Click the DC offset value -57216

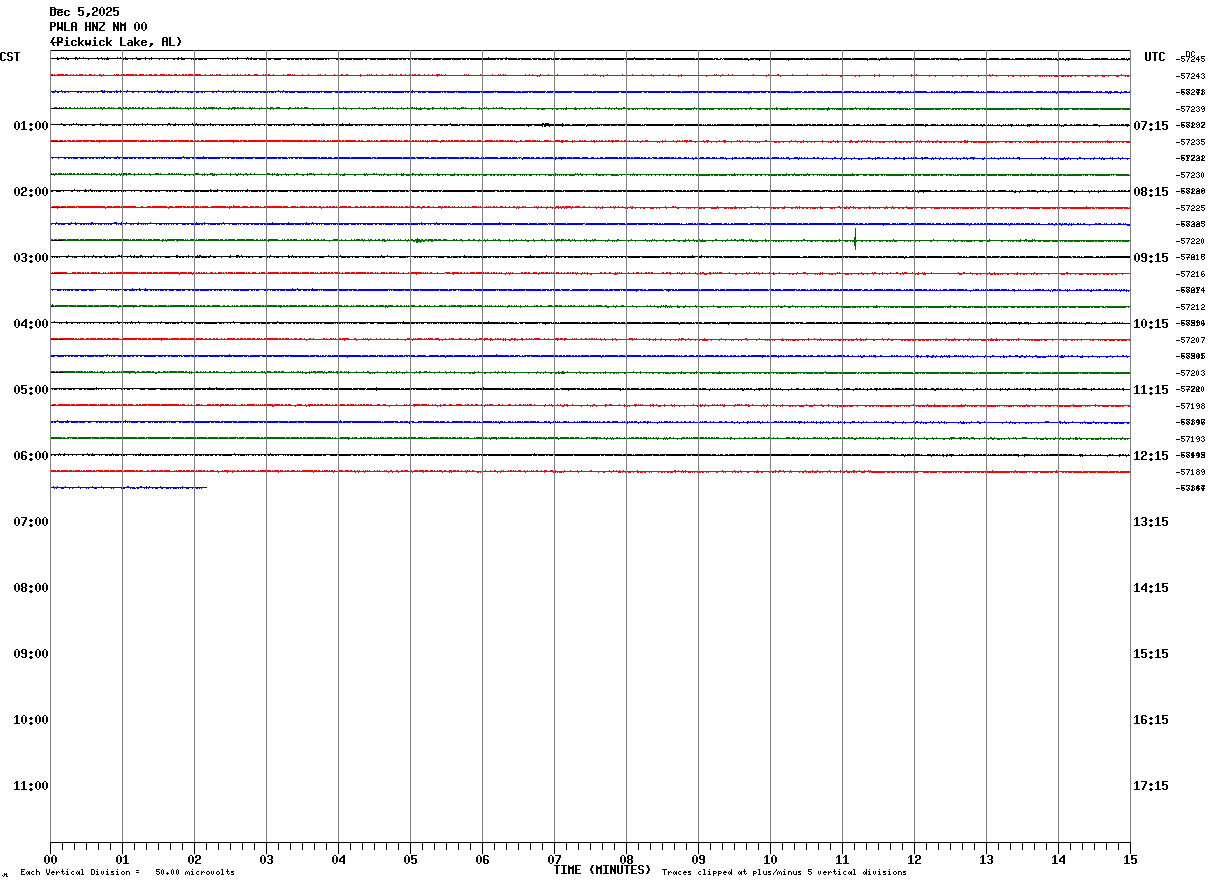[1190, 274]
